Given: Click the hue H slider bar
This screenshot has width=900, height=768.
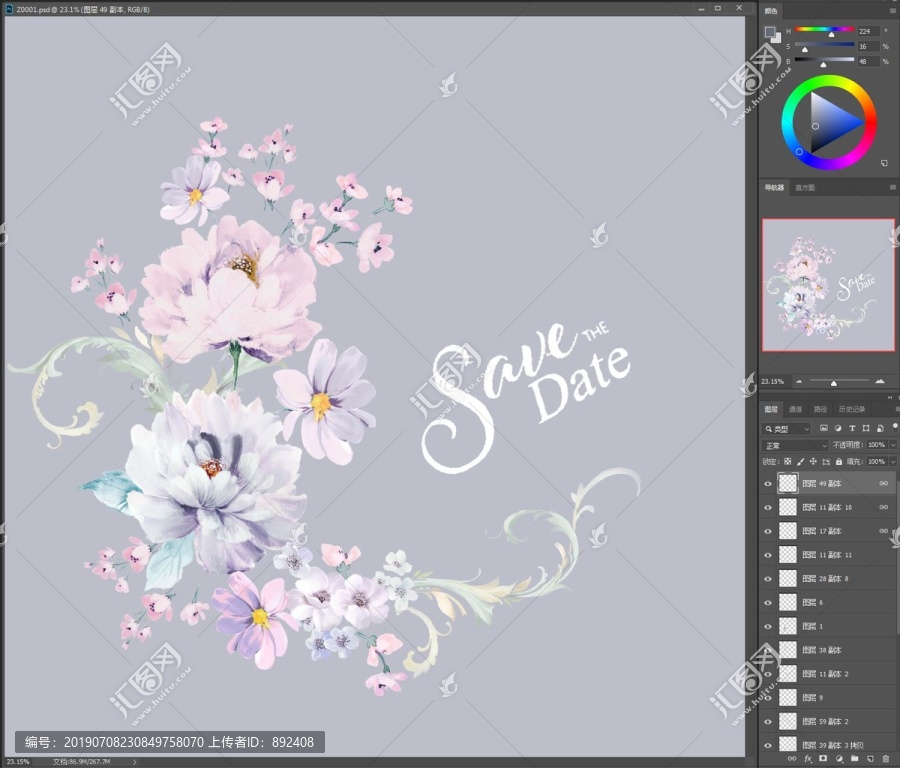Looking at the screenshot, I should pyautogui.click(x=824, y=29).
